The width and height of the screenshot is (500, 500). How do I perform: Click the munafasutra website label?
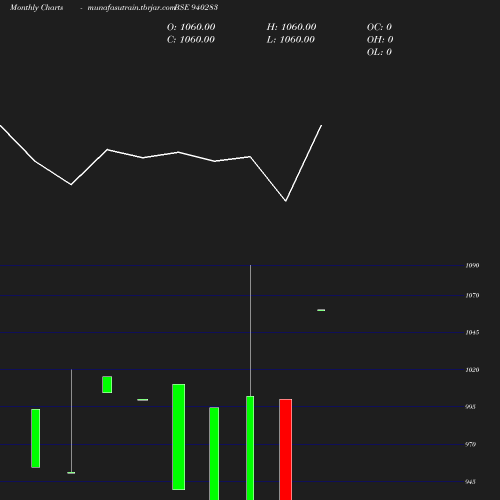[x=131, y=7]
